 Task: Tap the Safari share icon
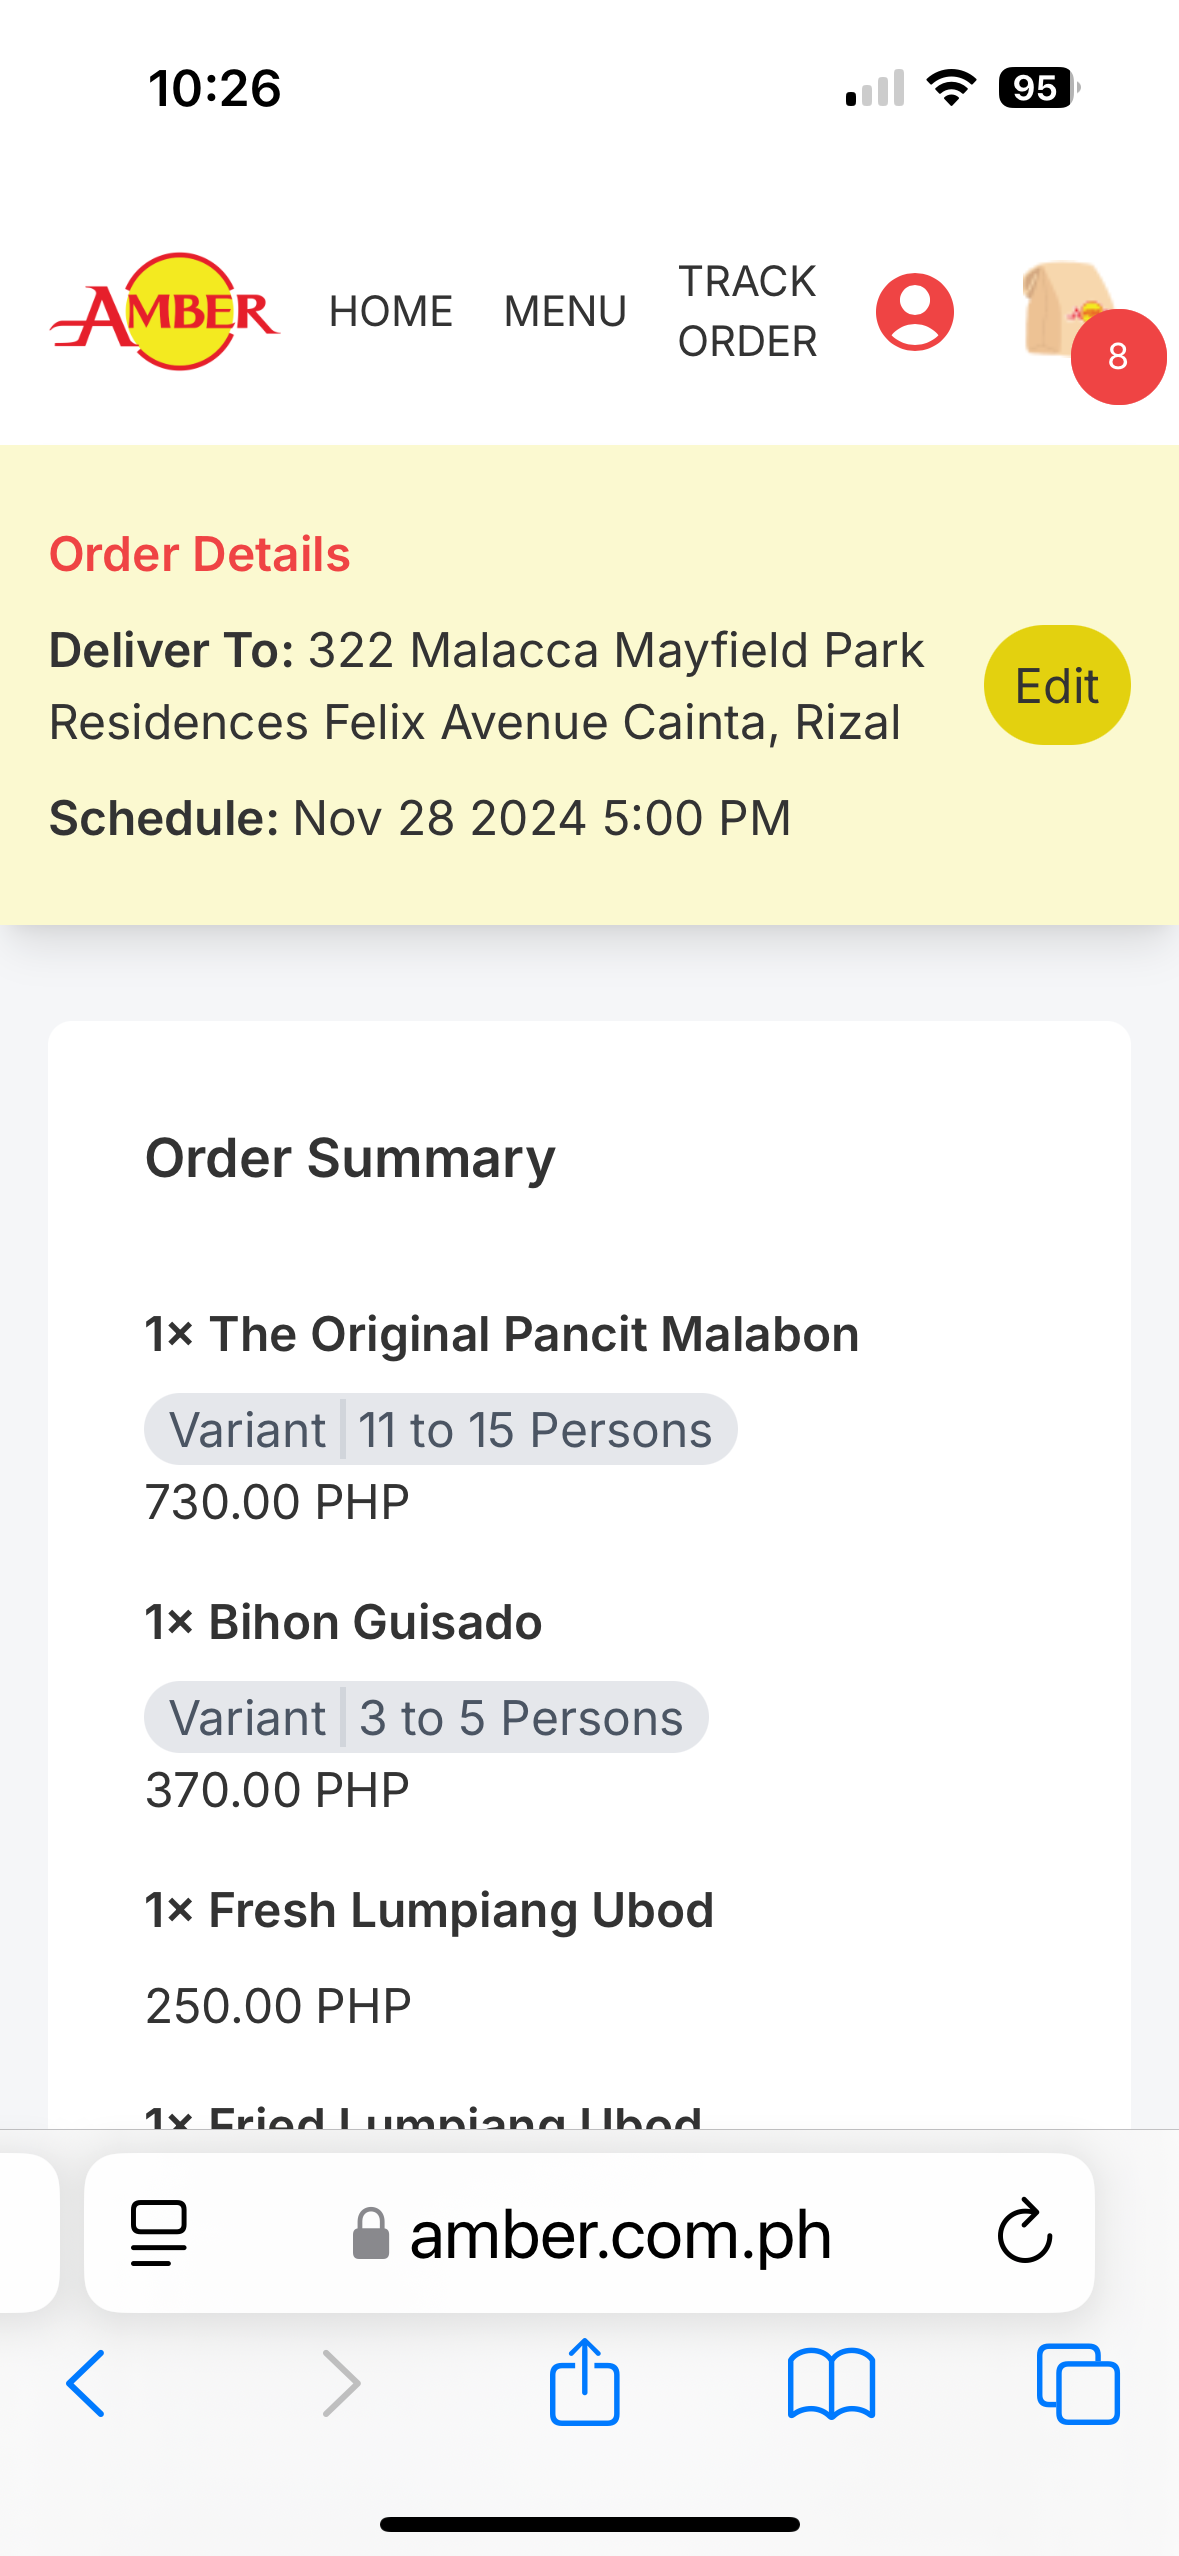click(x=585, y=2383)
